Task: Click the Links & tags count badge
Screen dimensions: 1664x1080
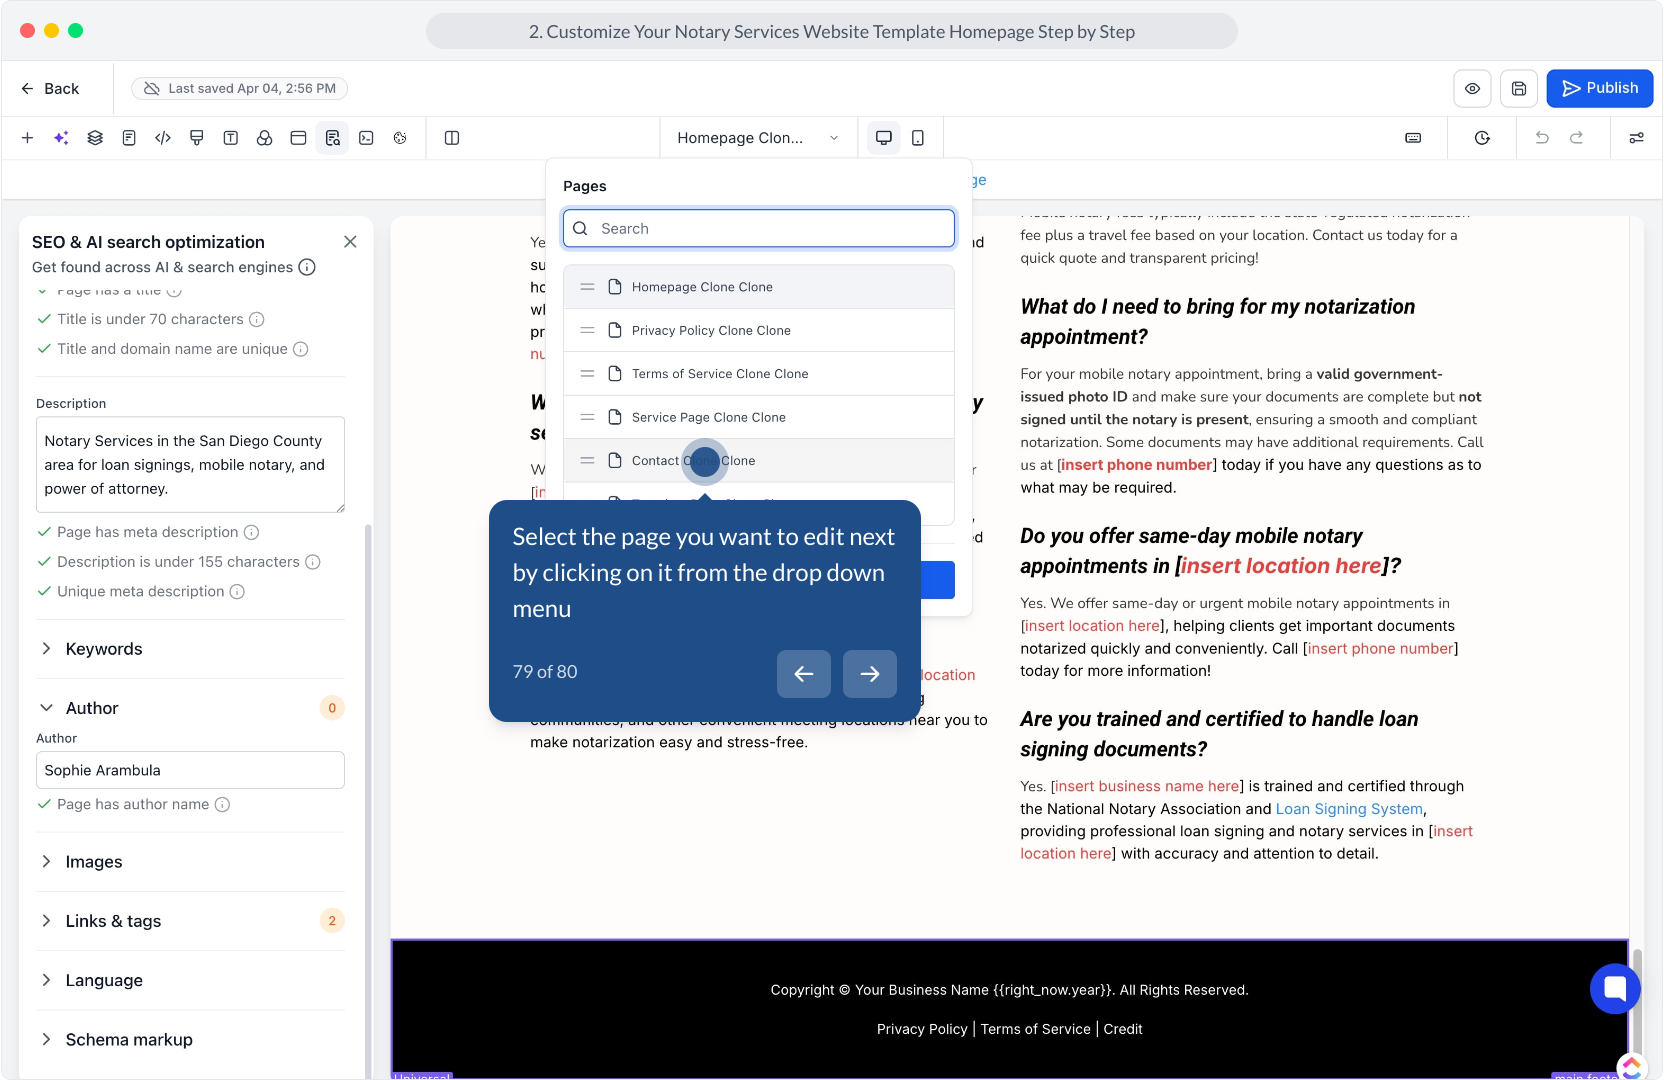Action: [332, 921]
